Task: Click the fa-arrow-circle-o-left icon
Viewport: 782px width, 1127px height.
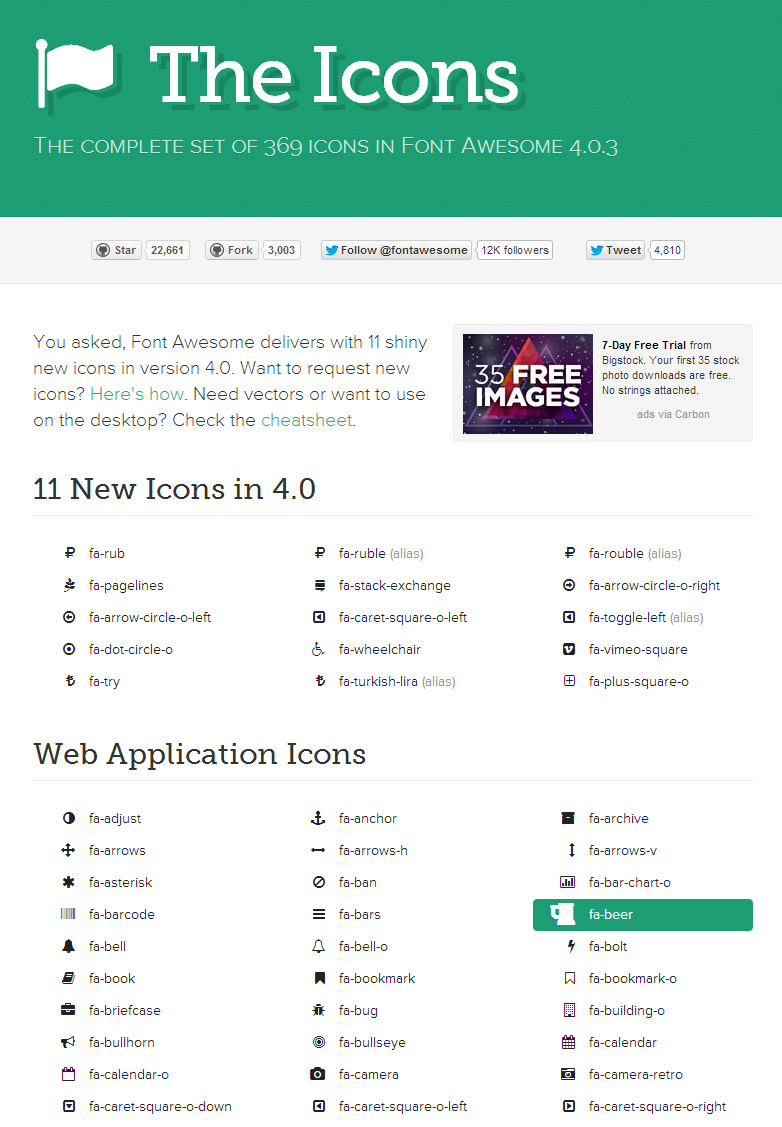Action: point(69,617)
